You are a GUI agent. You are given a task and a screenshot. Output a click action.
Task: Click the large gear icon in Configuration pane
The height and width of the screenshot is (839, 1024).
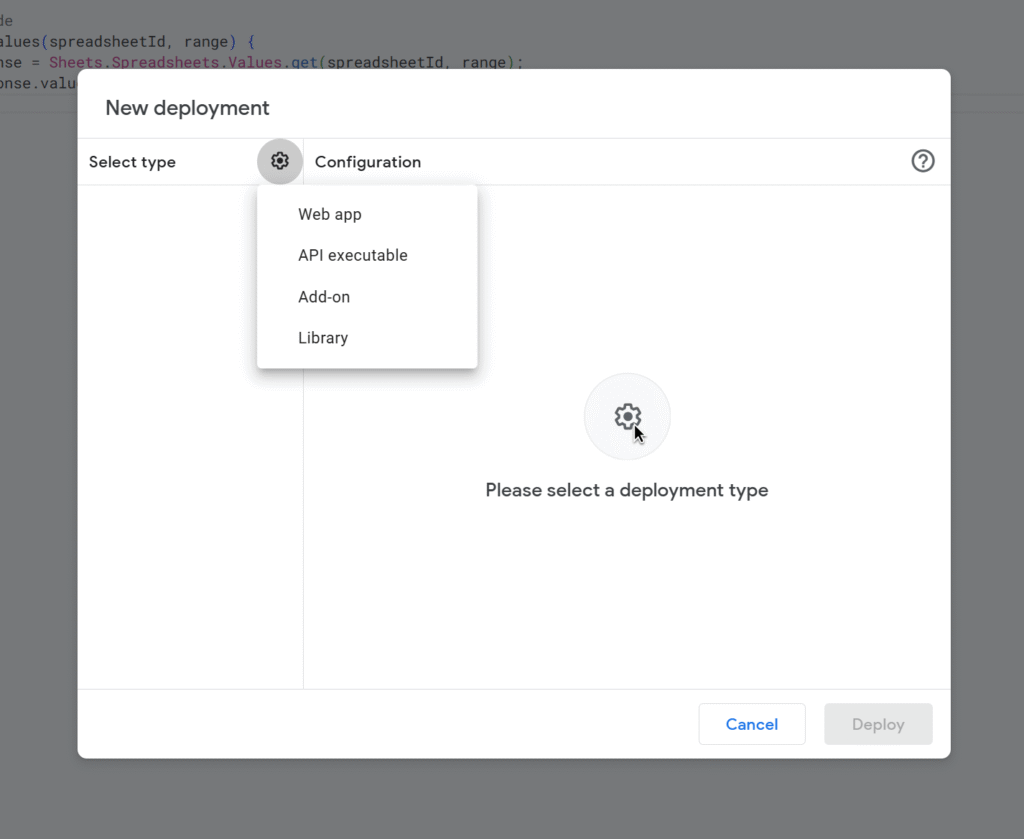627,417
